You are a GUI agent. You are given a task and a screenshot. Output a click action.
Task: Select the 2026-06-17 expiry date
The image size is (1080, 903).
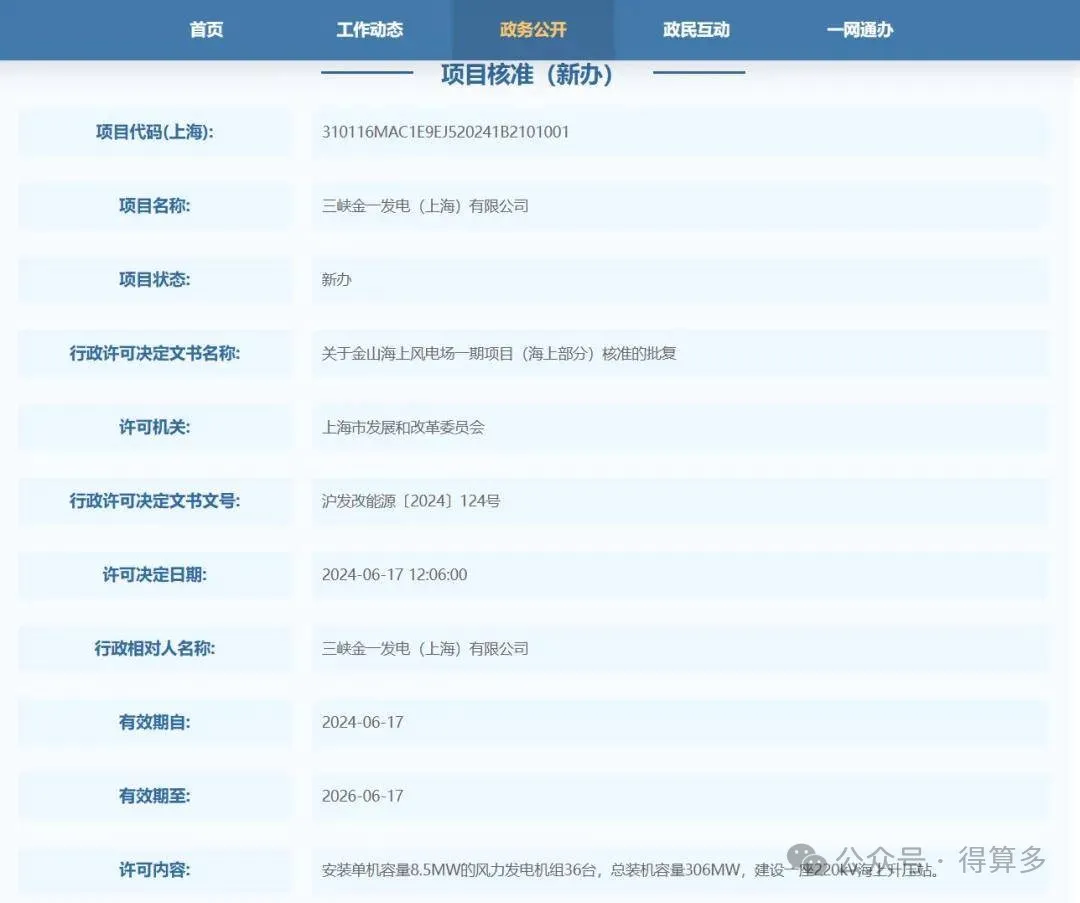[362, 796]
